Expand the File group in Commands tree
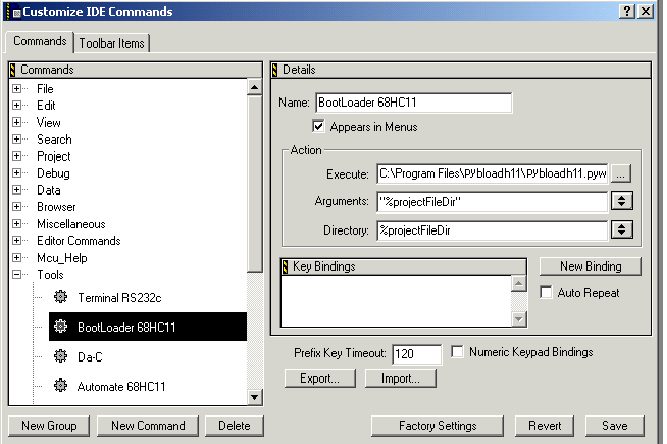 17,89
